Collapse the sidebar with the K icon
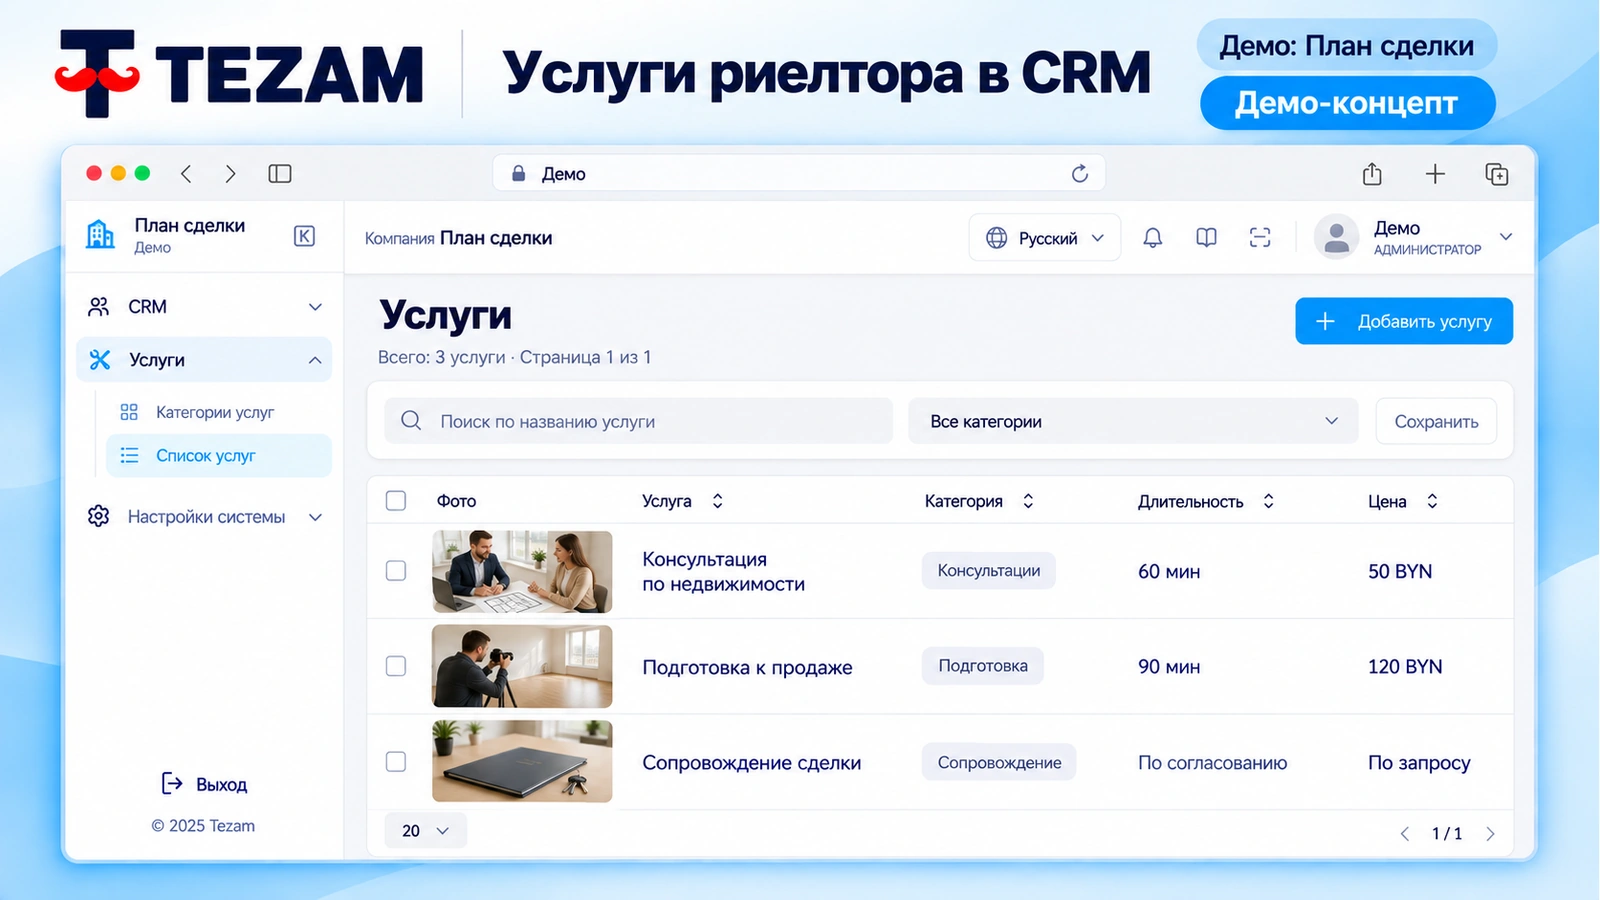 [x=305, y=236]
